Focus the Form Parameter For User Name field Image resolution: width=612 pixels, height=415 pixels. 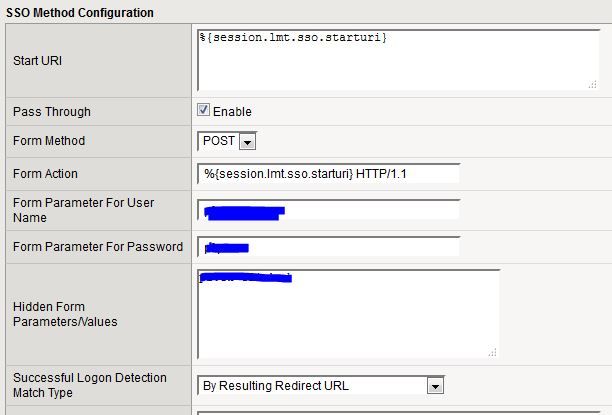click(328, 209)
